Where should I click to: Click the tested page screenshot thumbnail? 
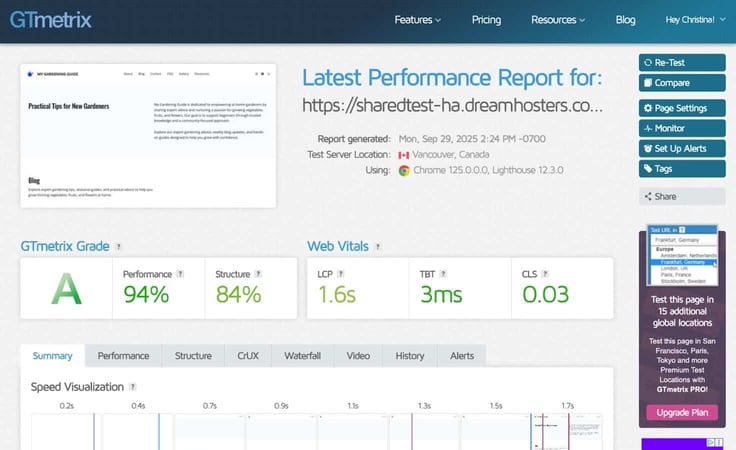[x=148, y=136]
